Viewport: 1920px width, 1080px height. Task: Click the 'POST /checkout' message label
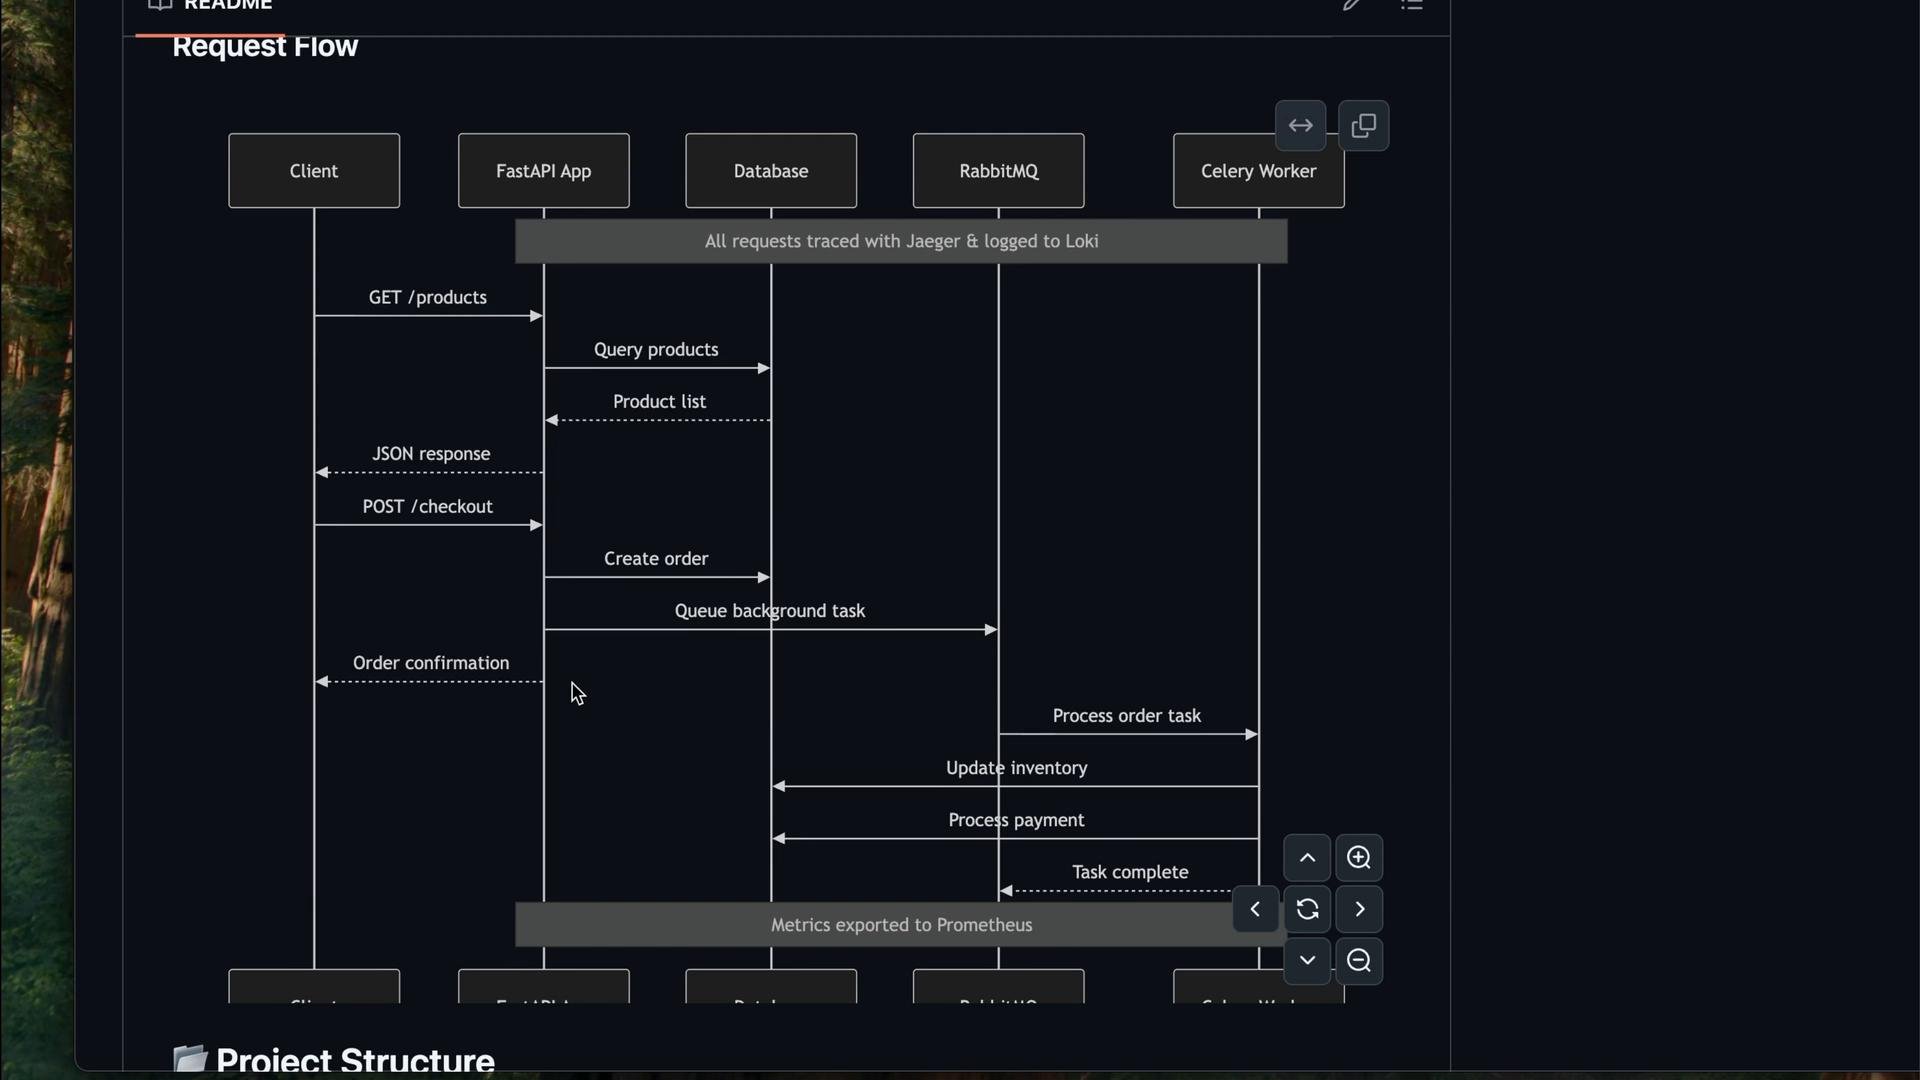coord(428,507)
